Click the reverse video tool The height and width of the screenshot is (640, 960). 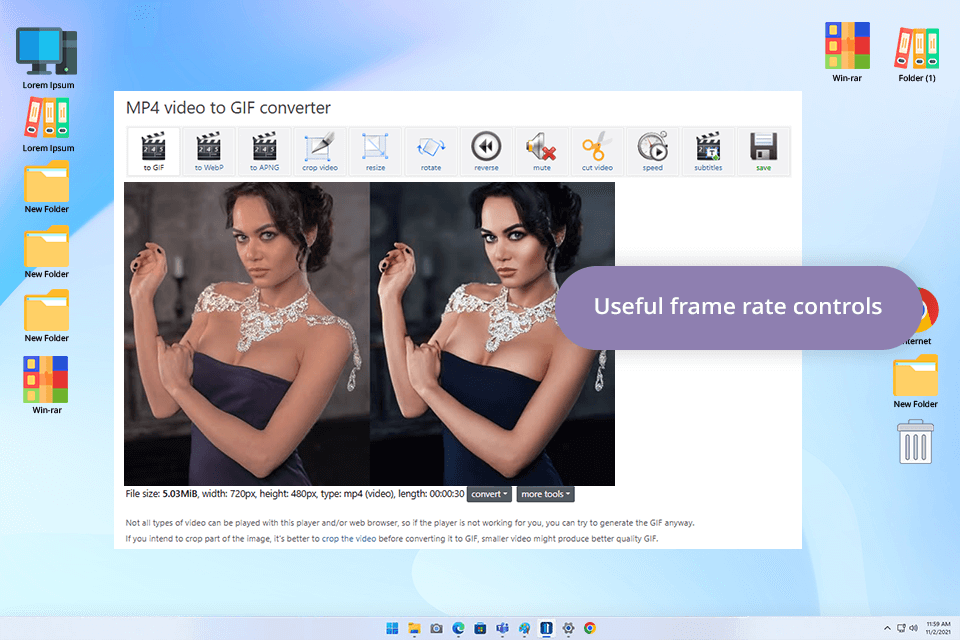[486, 151]
